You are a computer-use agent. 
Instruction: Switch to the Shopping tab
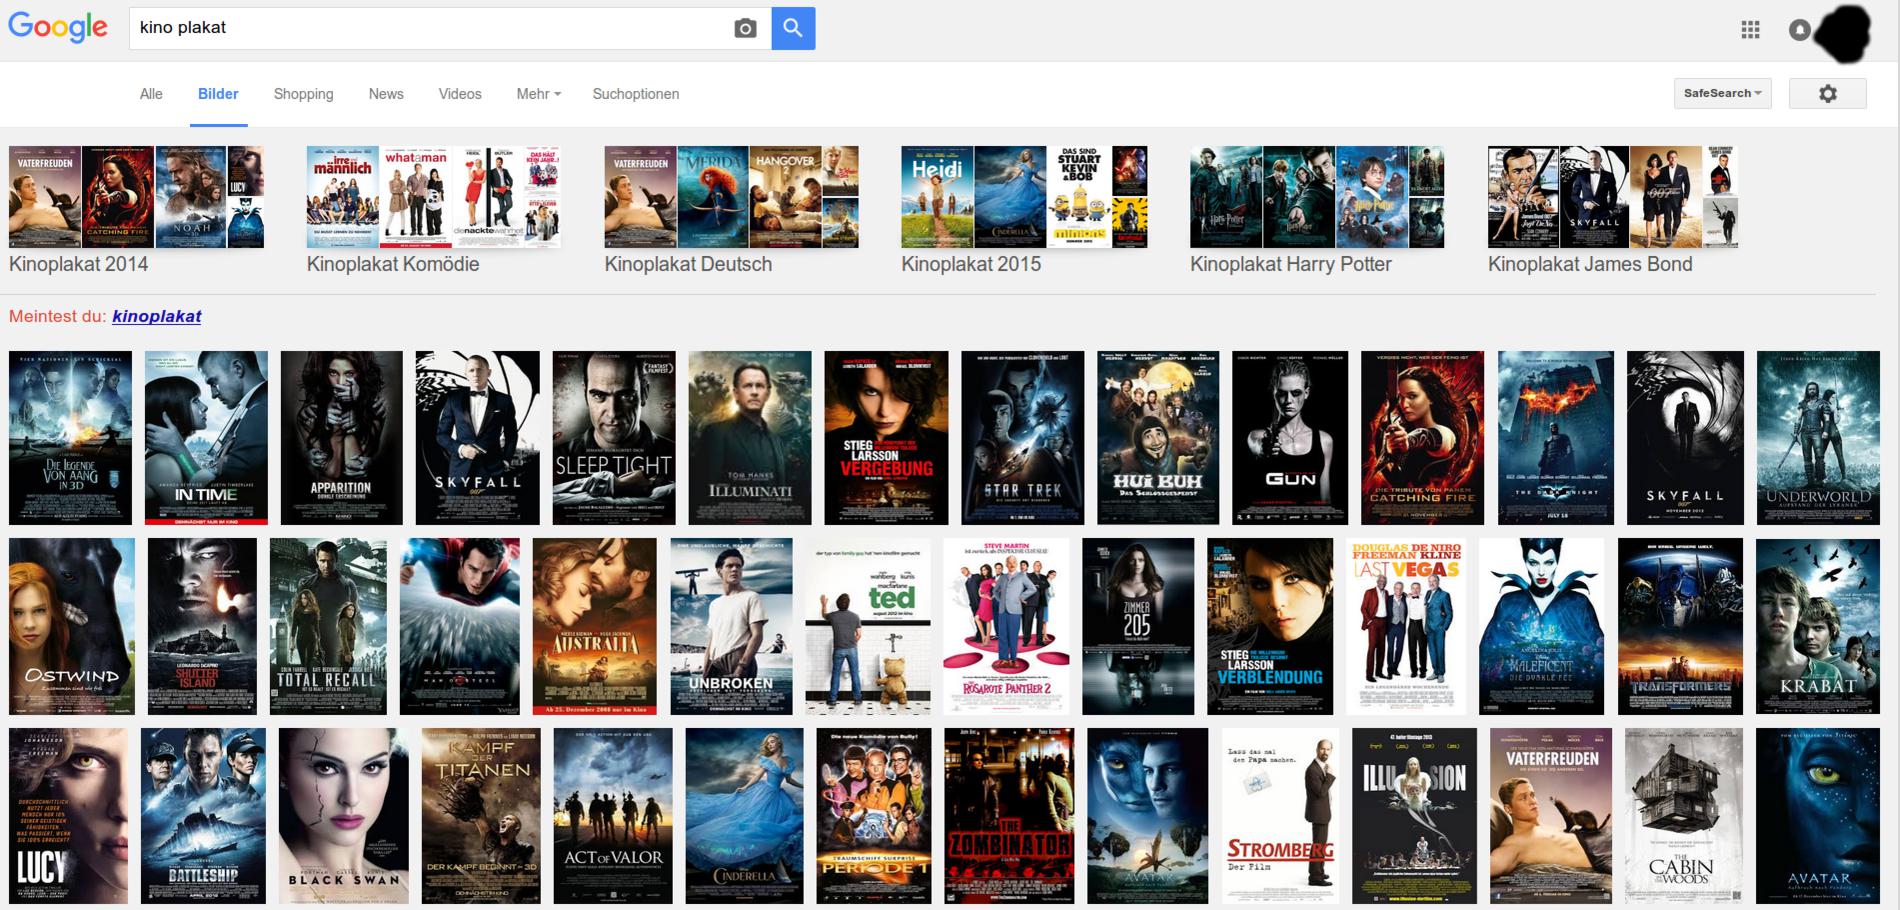pyautogui.click(x=303, y=94)
